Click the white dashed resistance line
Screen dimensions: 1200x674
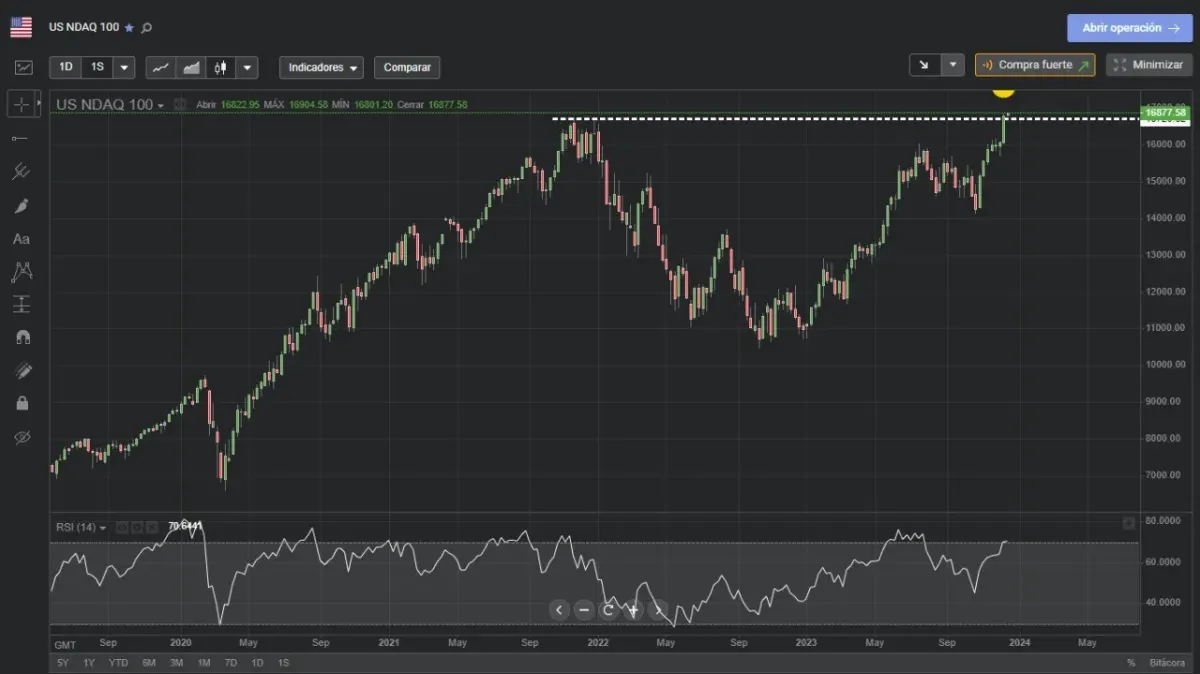coord(845,120)
